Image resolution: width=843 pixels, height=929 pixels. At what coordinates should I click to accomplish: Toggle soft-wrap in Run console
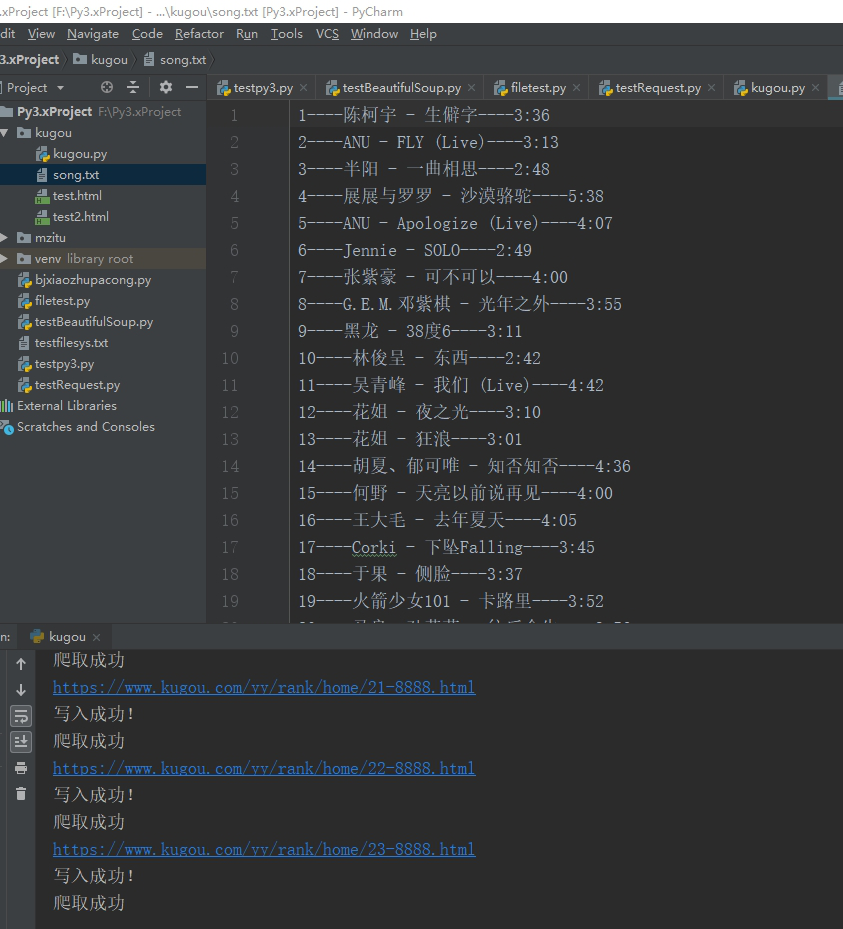[x=21, y=716]
